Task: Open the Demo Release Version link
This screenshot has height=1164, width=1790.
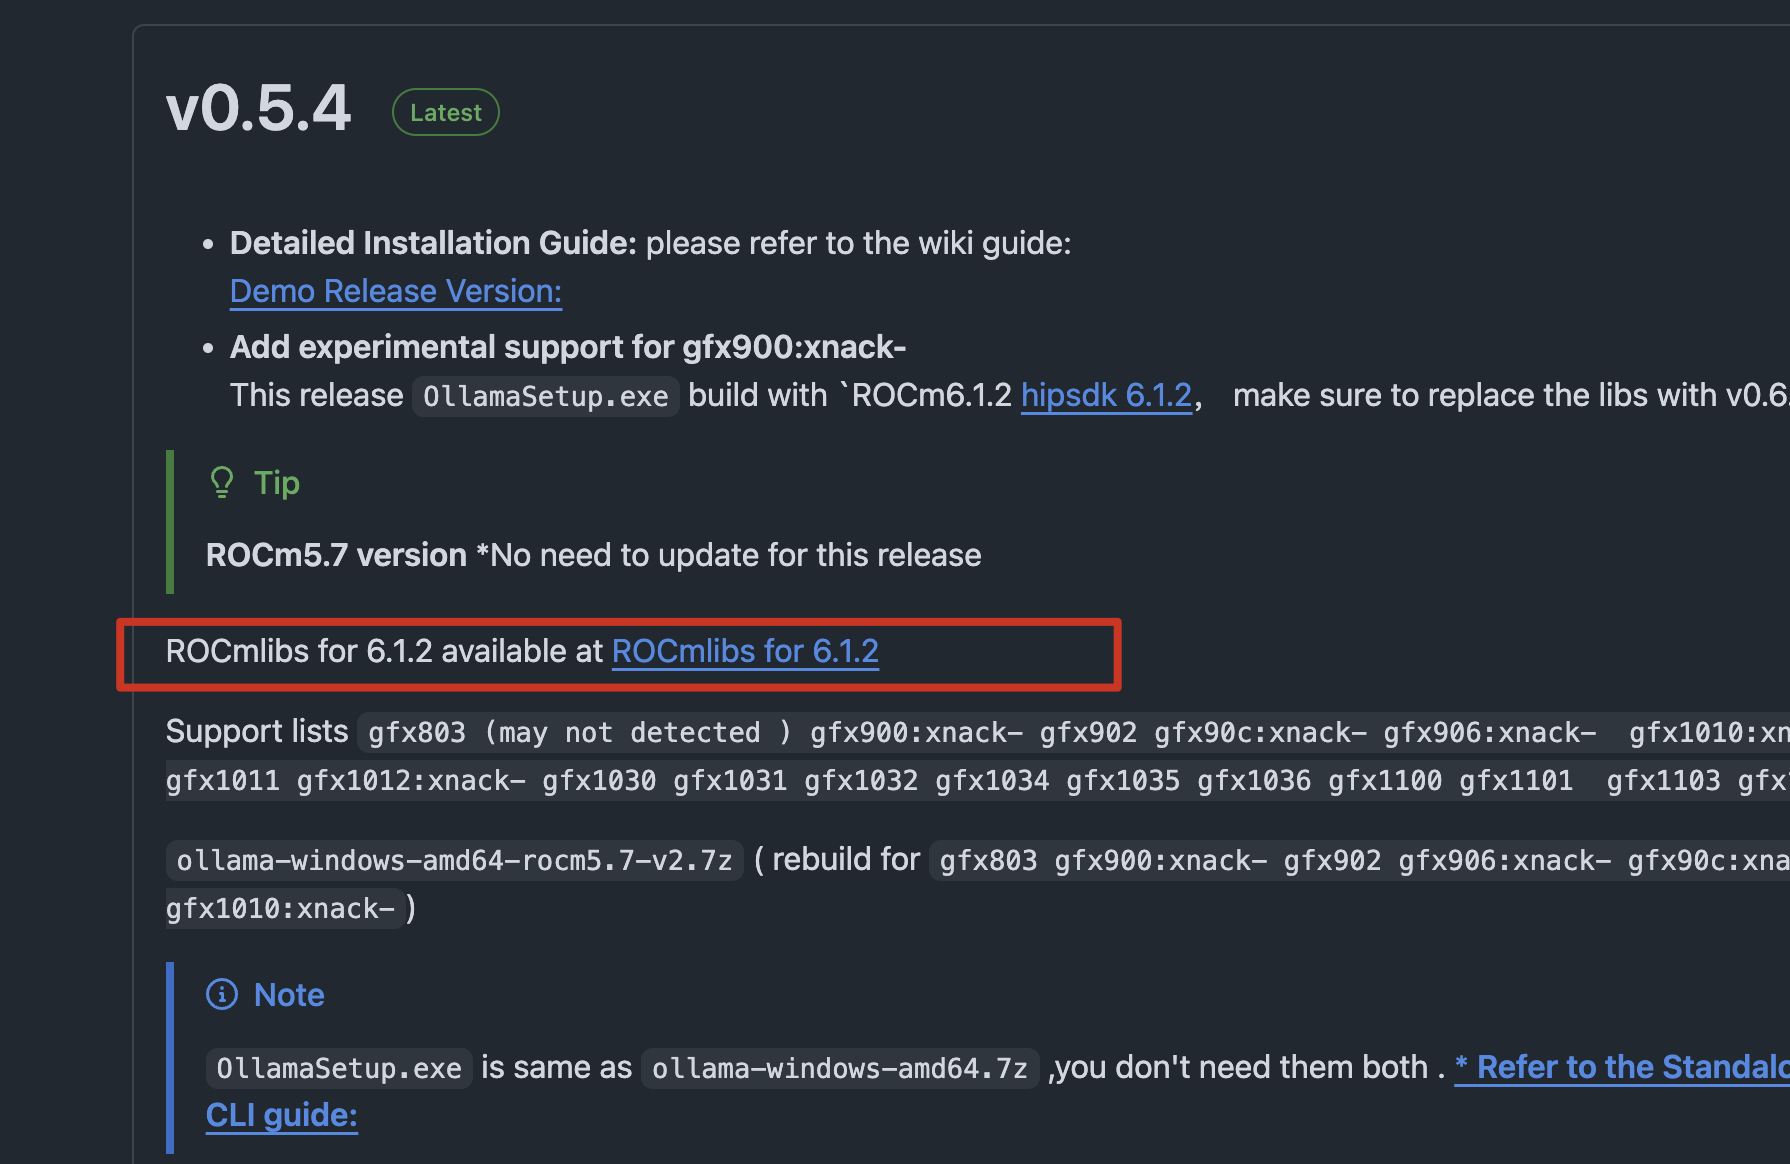Action: point(396,291)
